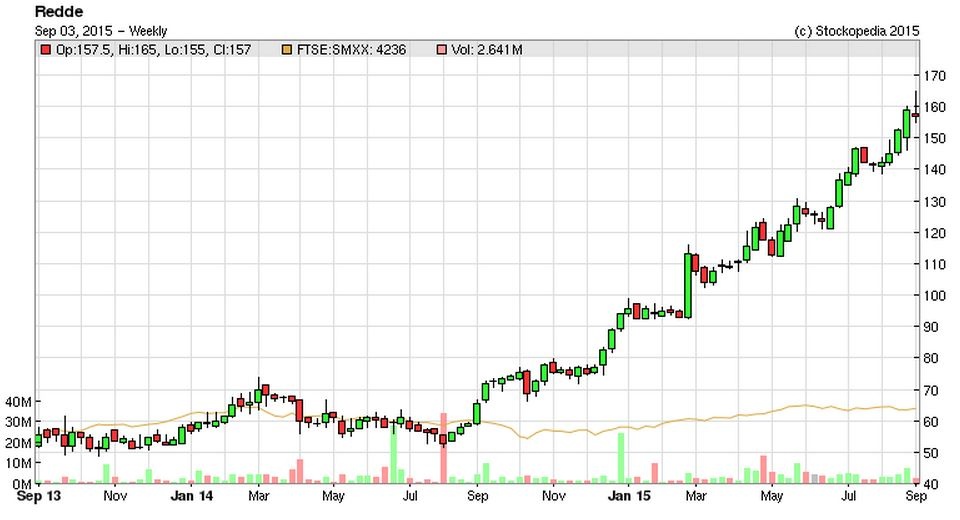Click the 'Jul' label after Jan 15
This screenshot has height=520, width=960.
coord(848,496)
